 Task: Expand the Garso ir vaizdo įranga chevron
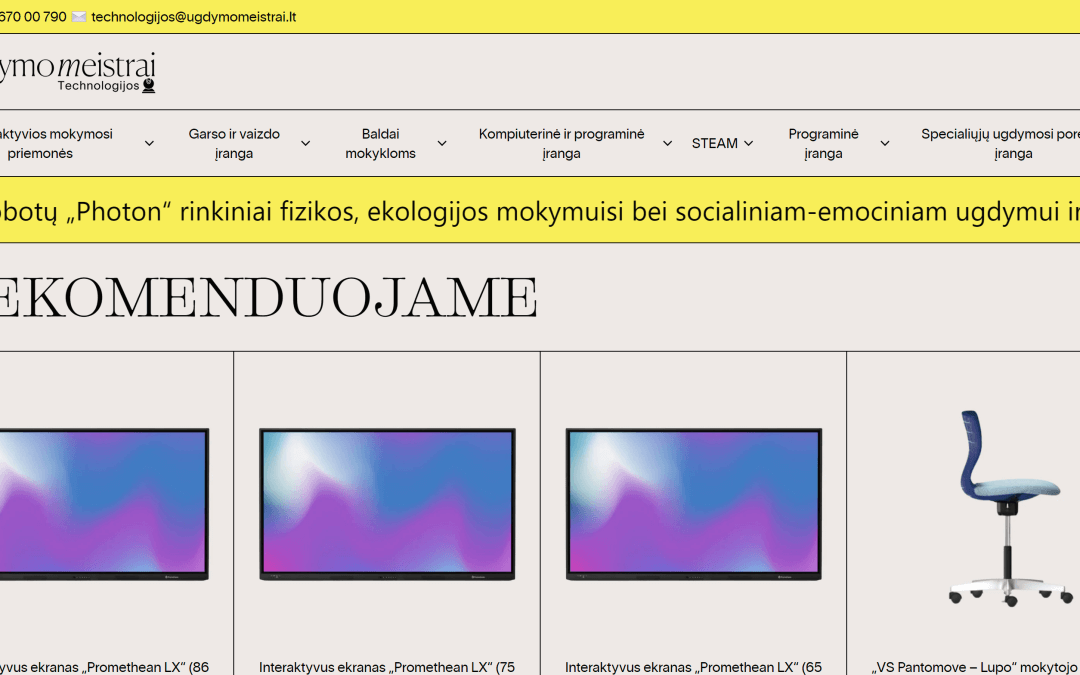(x=305, y=143)
